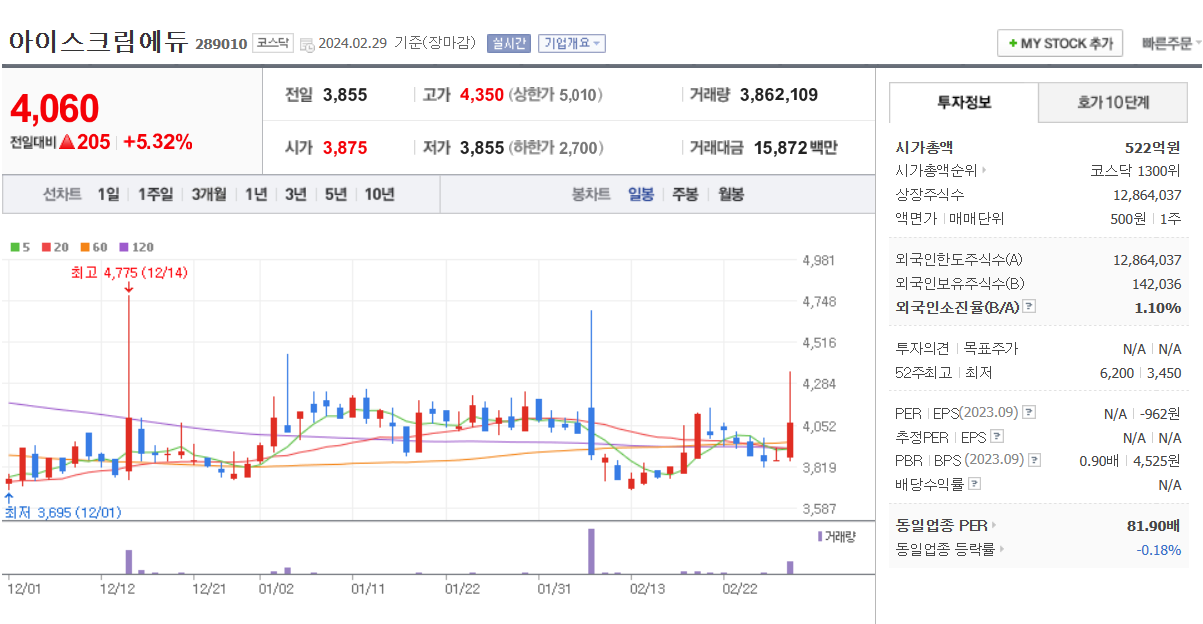Select the 3년 line chart period

pyautogui.click(x=295, y=194)
